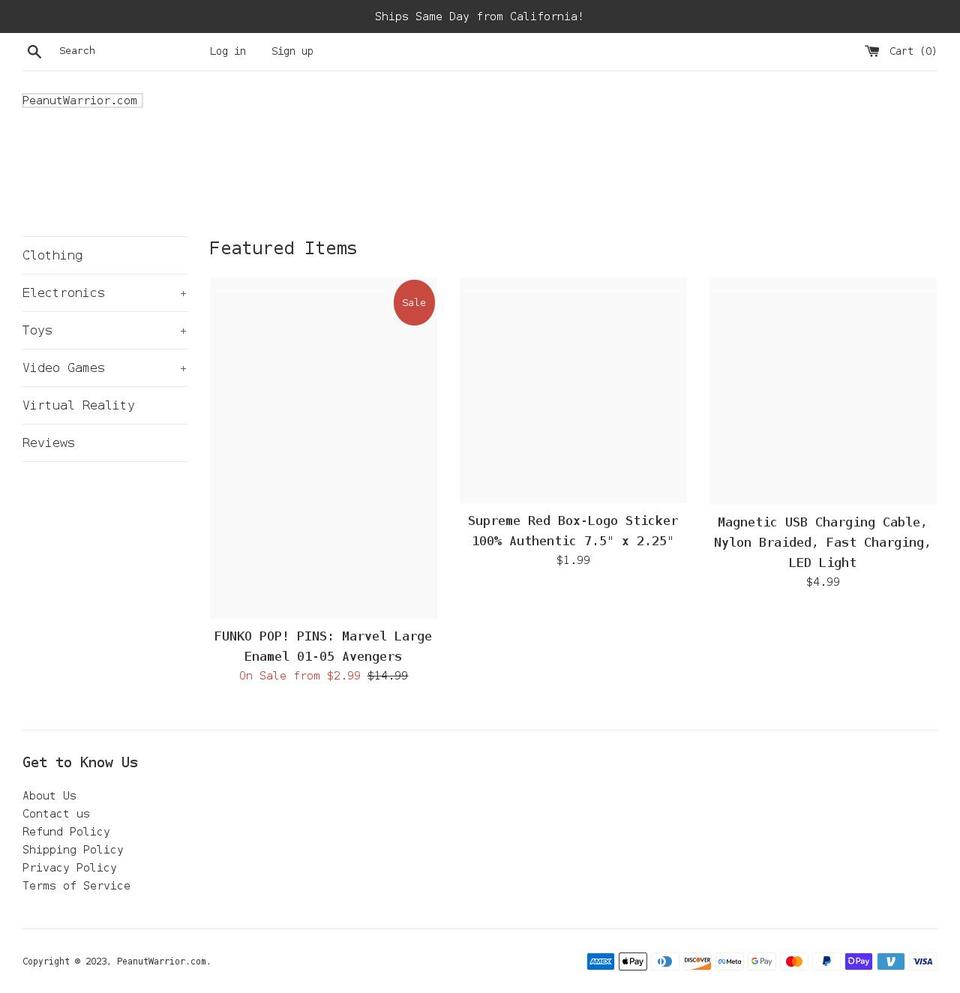Viewport: 960px width, 993px height.
Task: Open the Contact us footer link
Action: click(x=56, y=813)
